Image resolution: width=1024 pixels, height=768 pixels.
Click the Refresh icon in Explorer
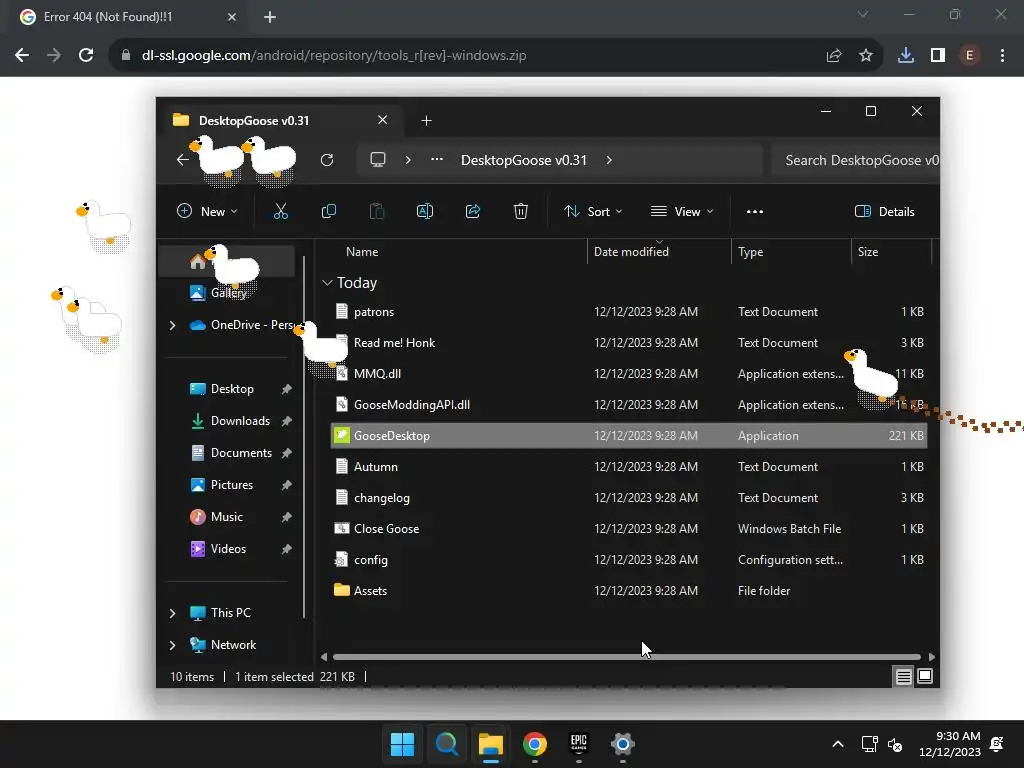tap(327, 160)
